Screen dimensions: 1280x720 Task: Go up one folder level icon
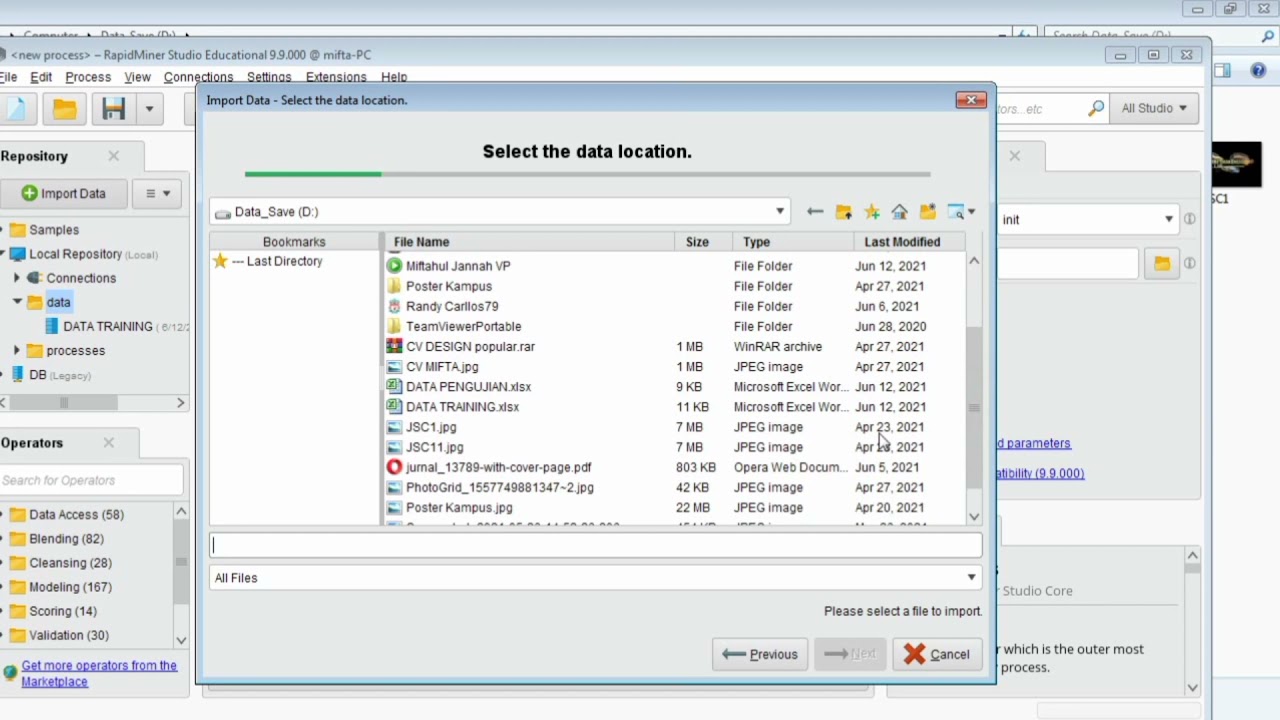843,212
